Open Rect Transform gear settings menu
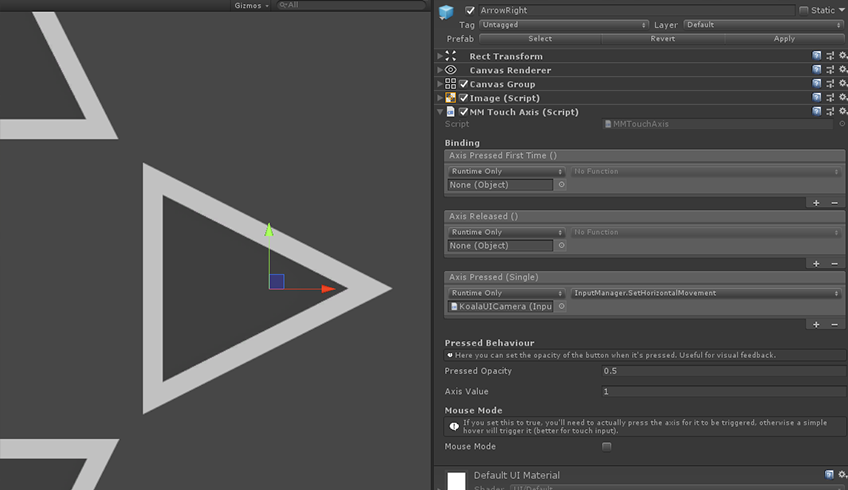The image size is (848, 490). click(x=843, y=56)
